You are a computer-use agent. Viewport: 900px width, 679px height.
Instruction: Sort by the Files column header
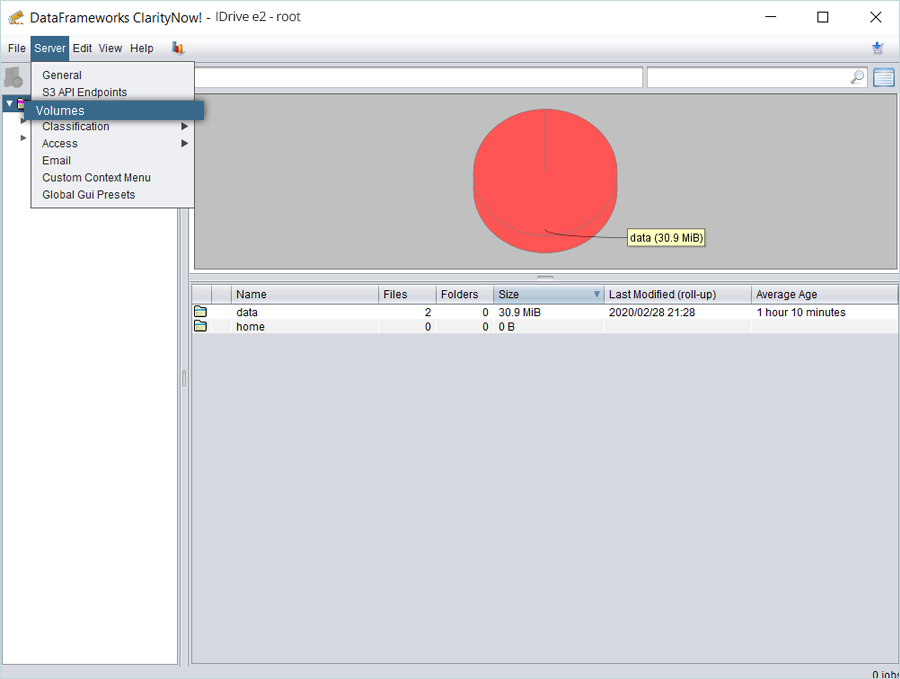click(x=408, y=294)
